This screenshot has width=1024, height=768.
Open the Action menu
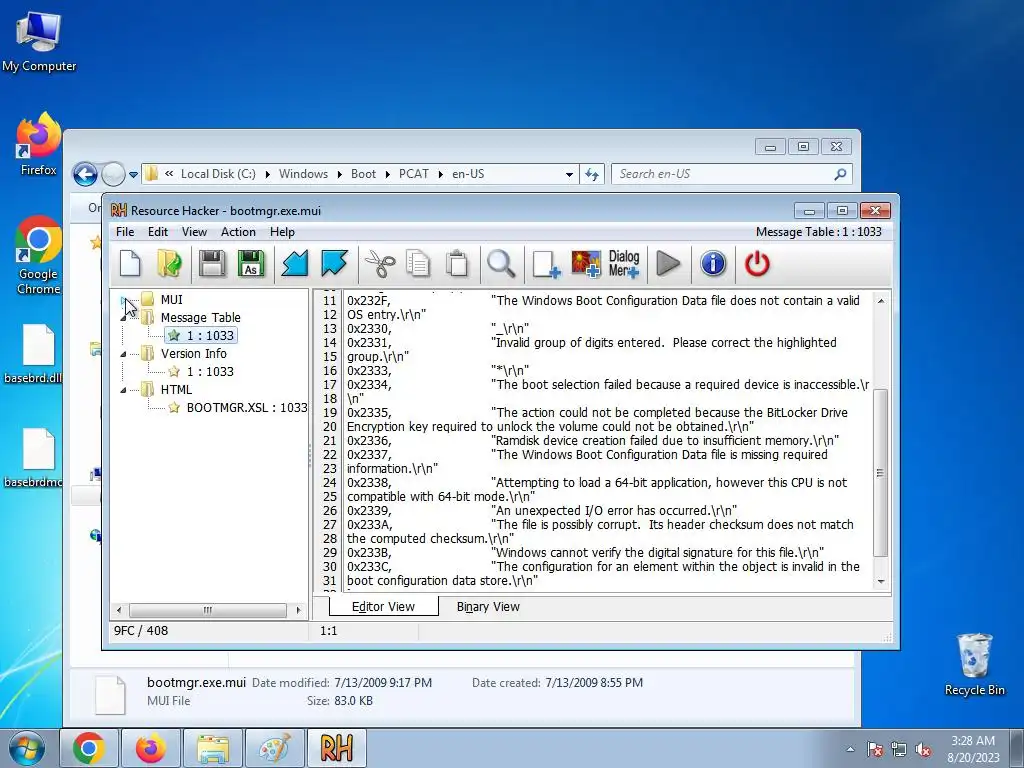pos(238,232)
